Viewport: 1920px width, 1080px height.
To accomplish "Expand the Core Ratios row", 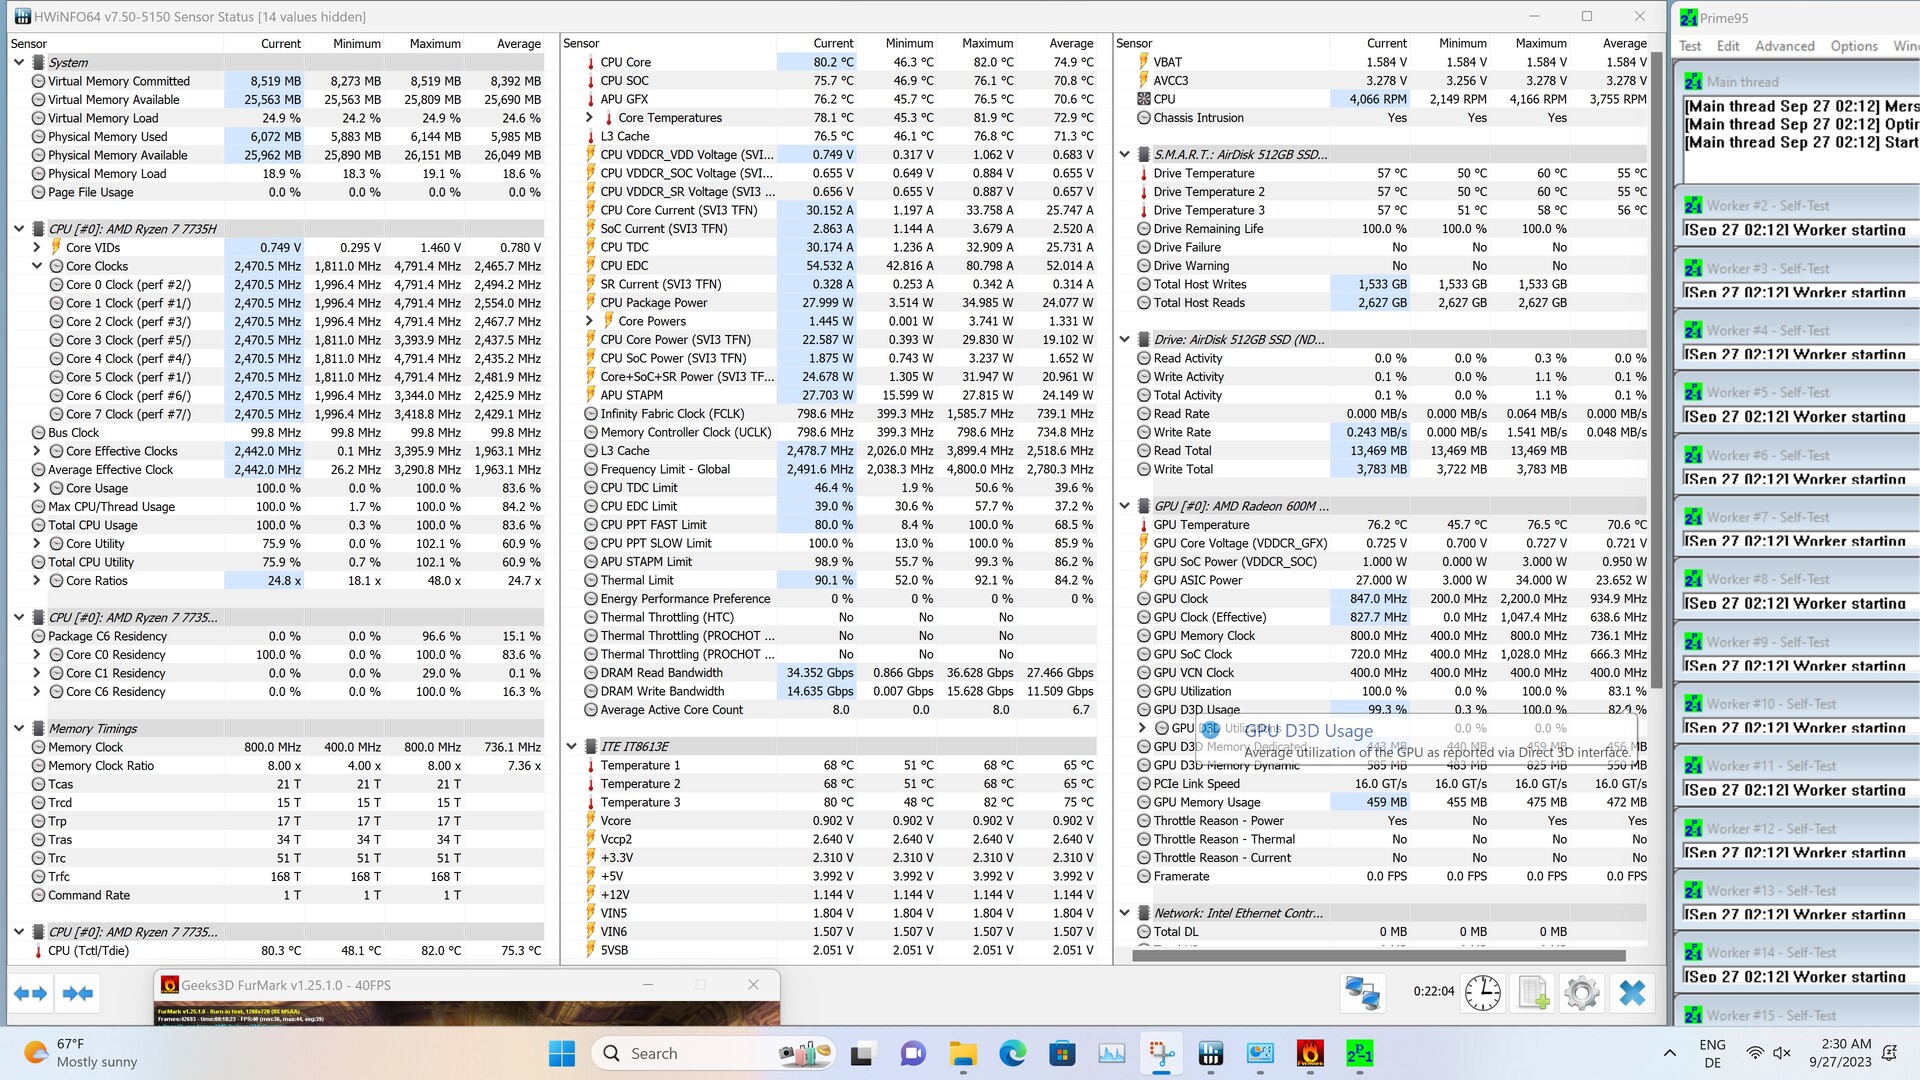I will pyautogui.click(x=37, y=580).
